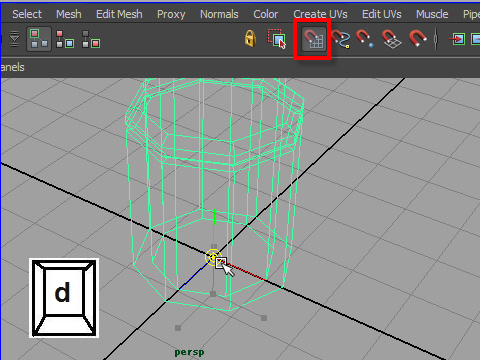Click Make live surface magnet icon
480x360 pixels.
click(x=418, y=38)
